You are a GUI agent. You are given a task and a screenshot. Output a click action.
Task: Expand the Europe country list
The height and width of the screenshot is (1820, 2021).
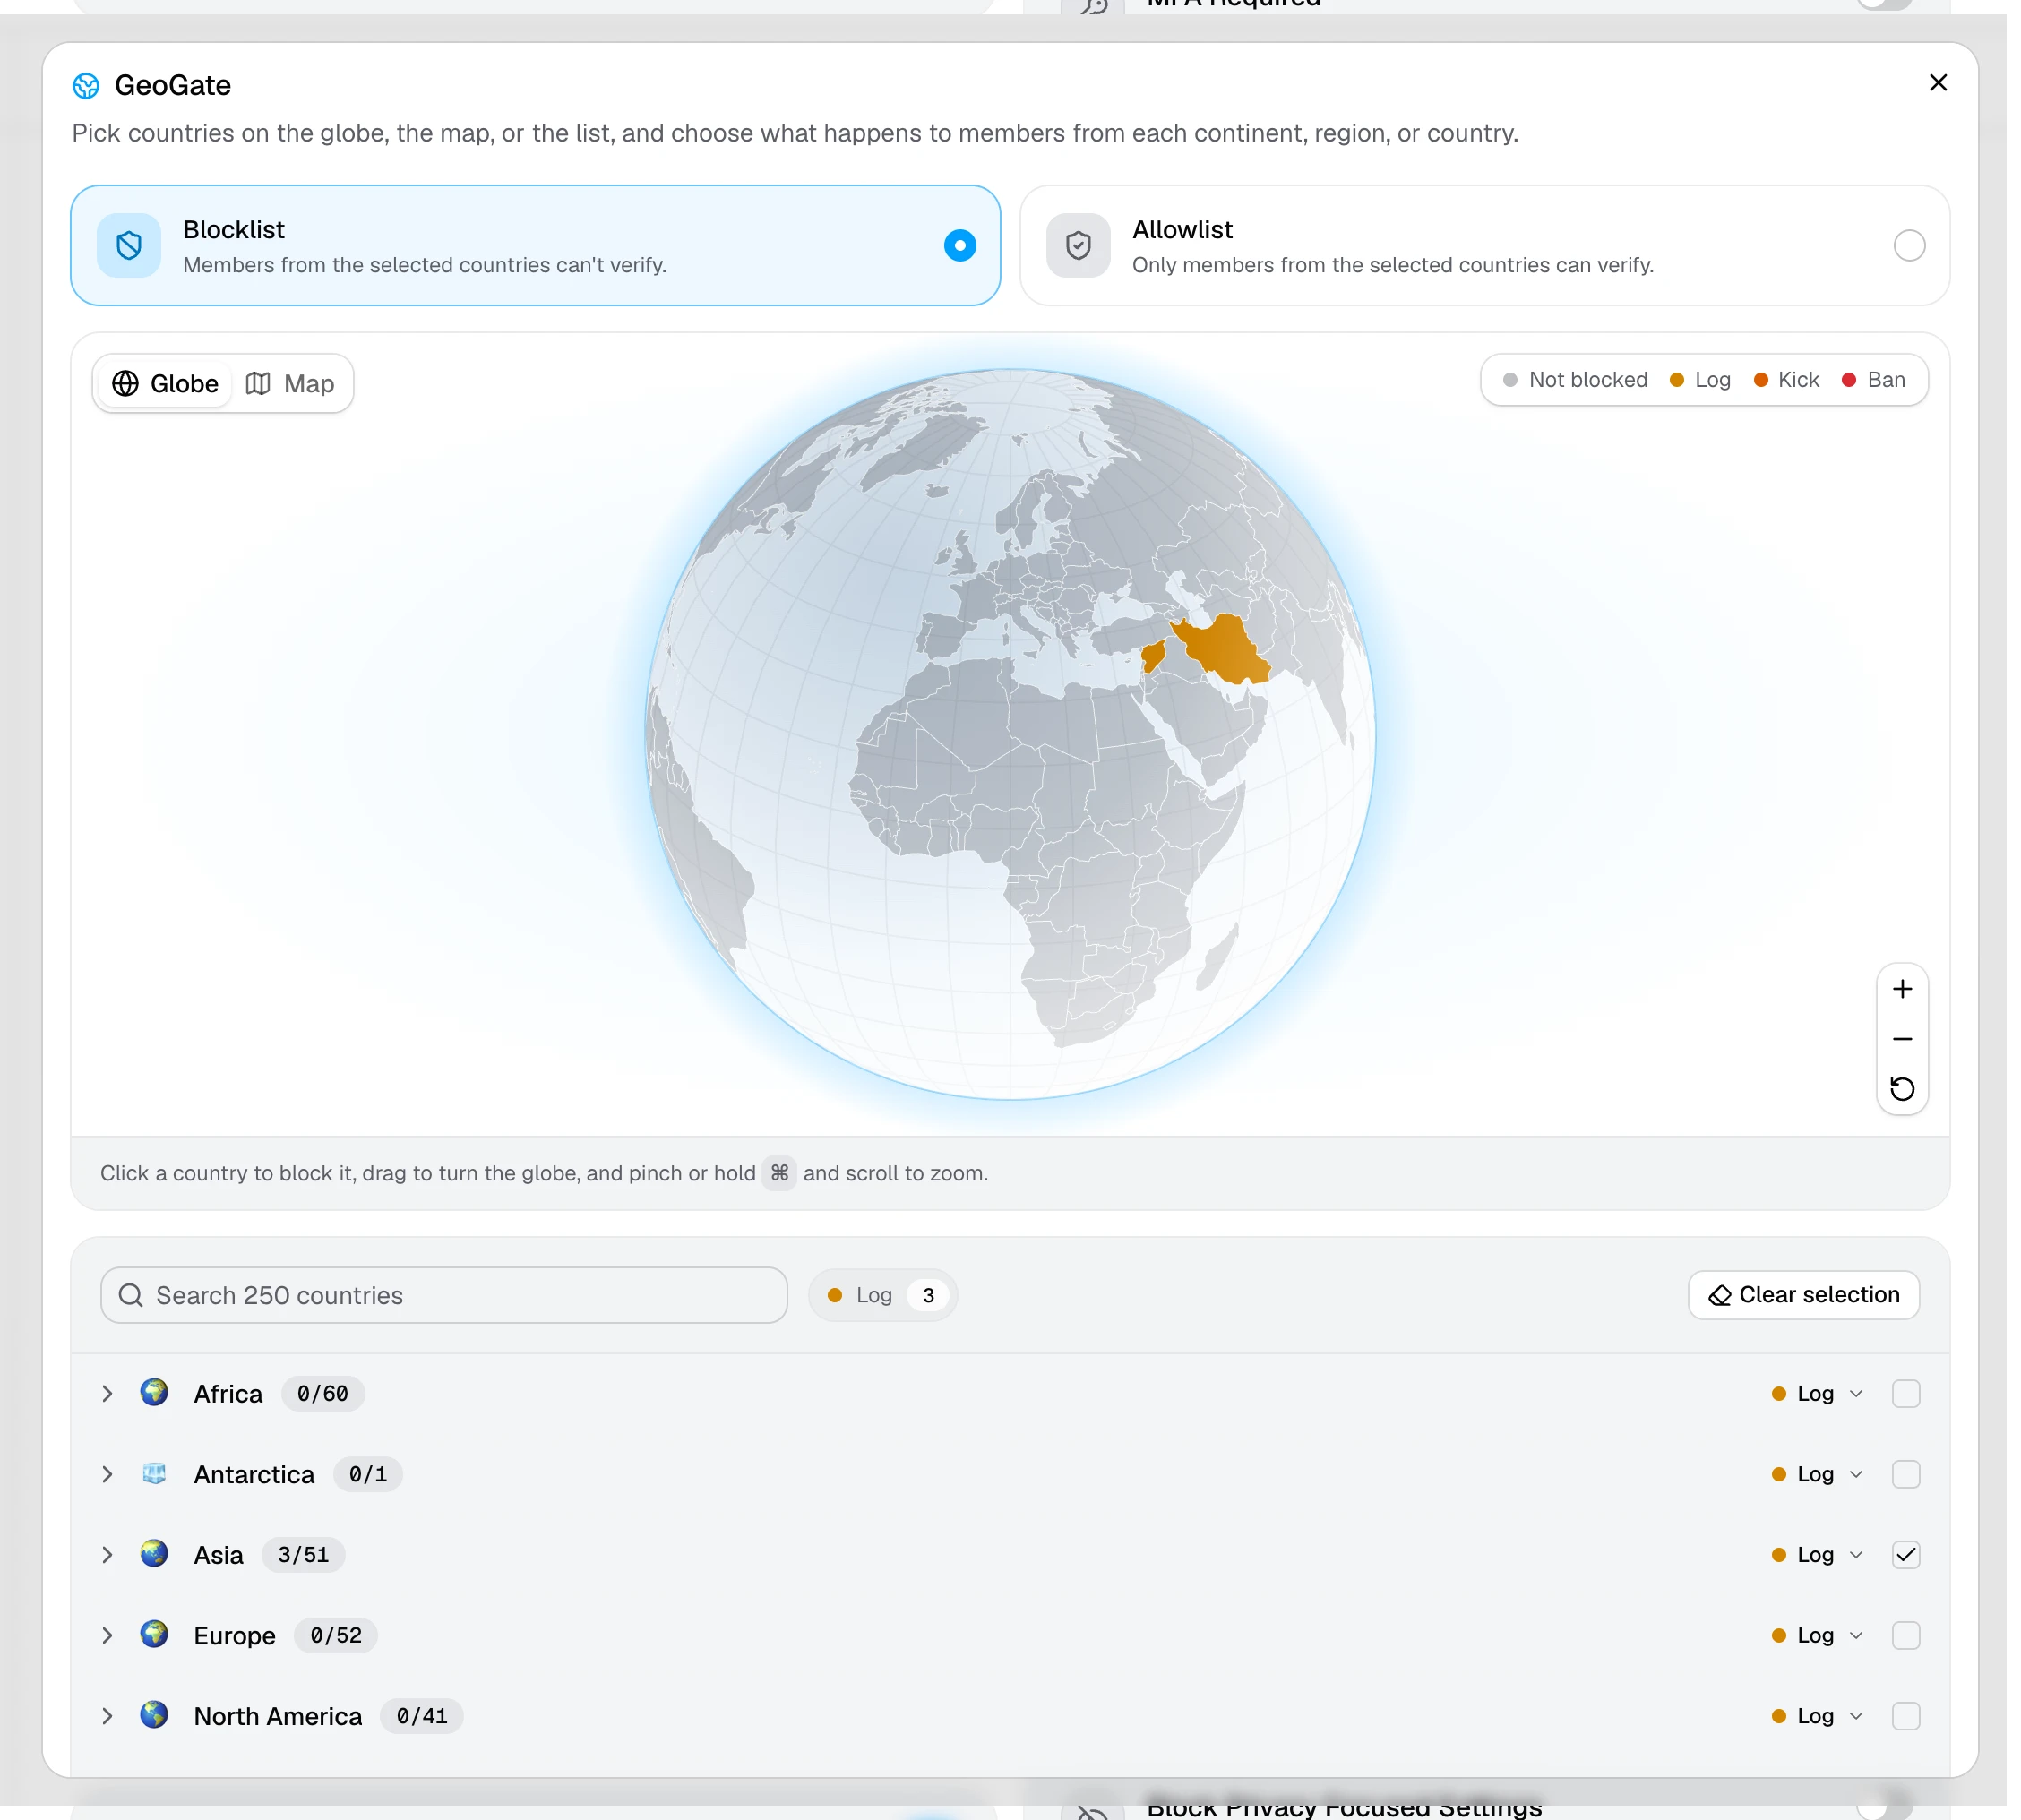[107, 1635]
